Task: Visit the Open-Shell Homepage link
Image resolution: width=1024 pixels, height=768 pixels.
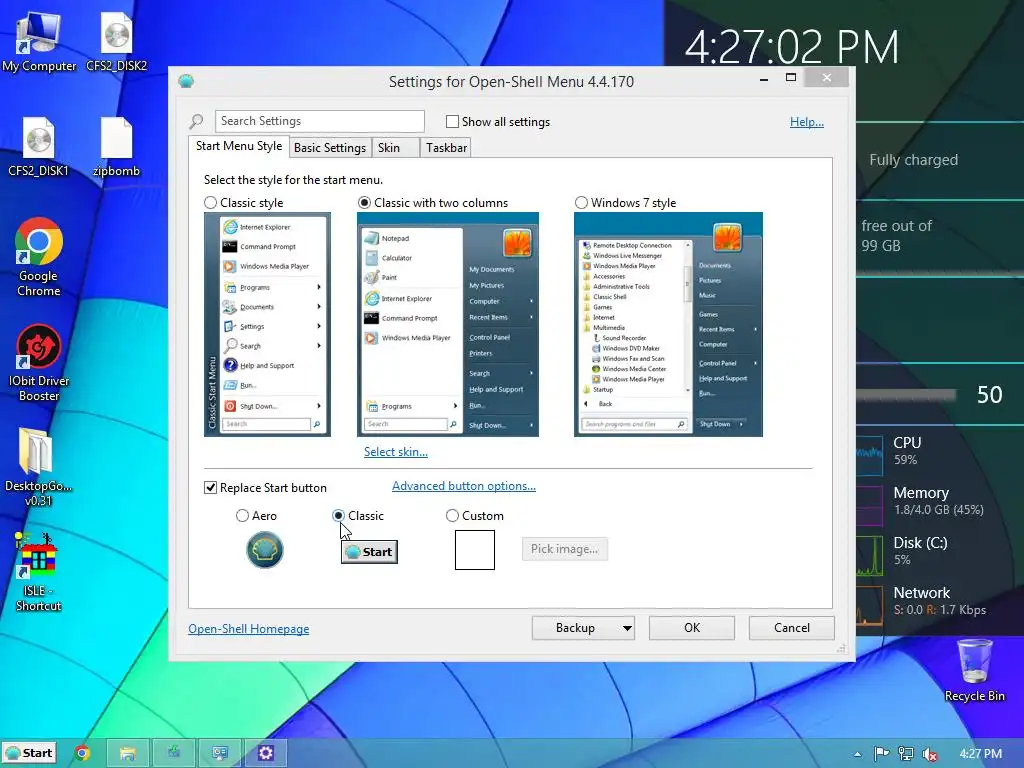Action: 249,629
